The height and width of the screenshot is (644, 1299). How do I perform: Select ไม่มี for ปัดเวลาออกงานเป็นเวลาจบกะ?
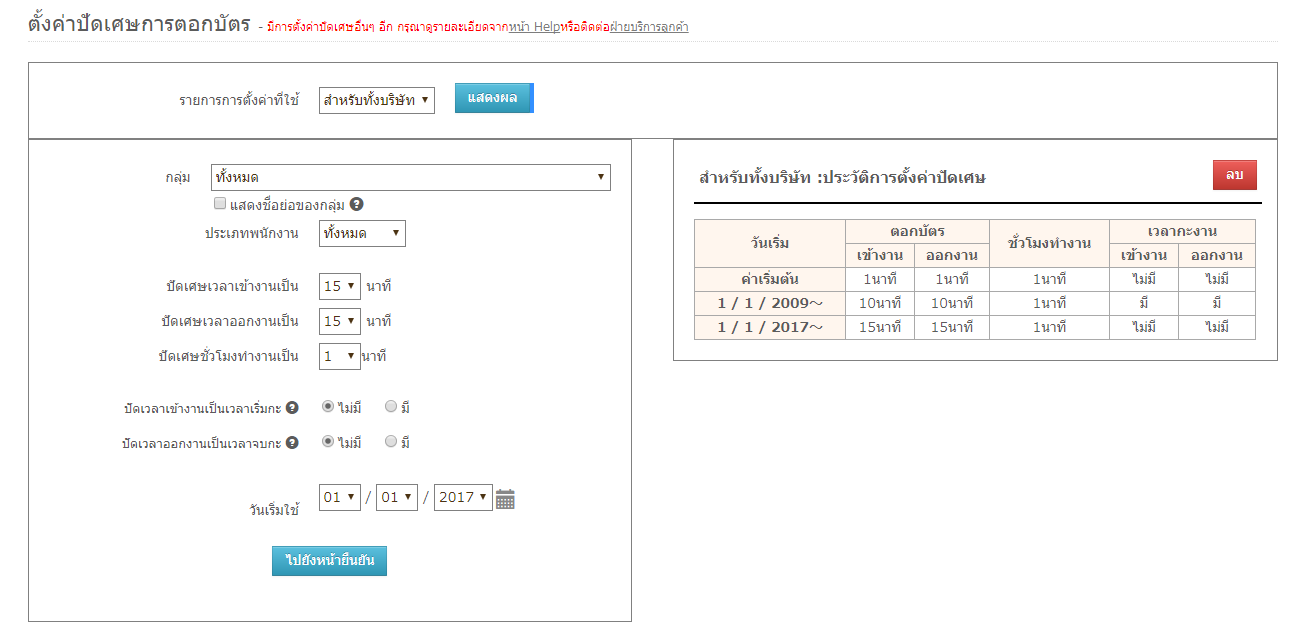coord(328,442)
